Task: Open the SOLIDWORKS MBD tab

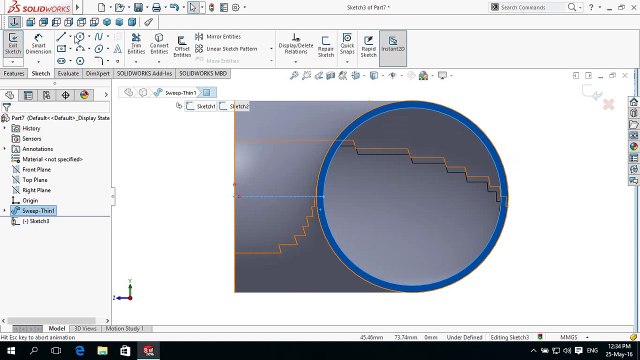Action: click(203, 73)
